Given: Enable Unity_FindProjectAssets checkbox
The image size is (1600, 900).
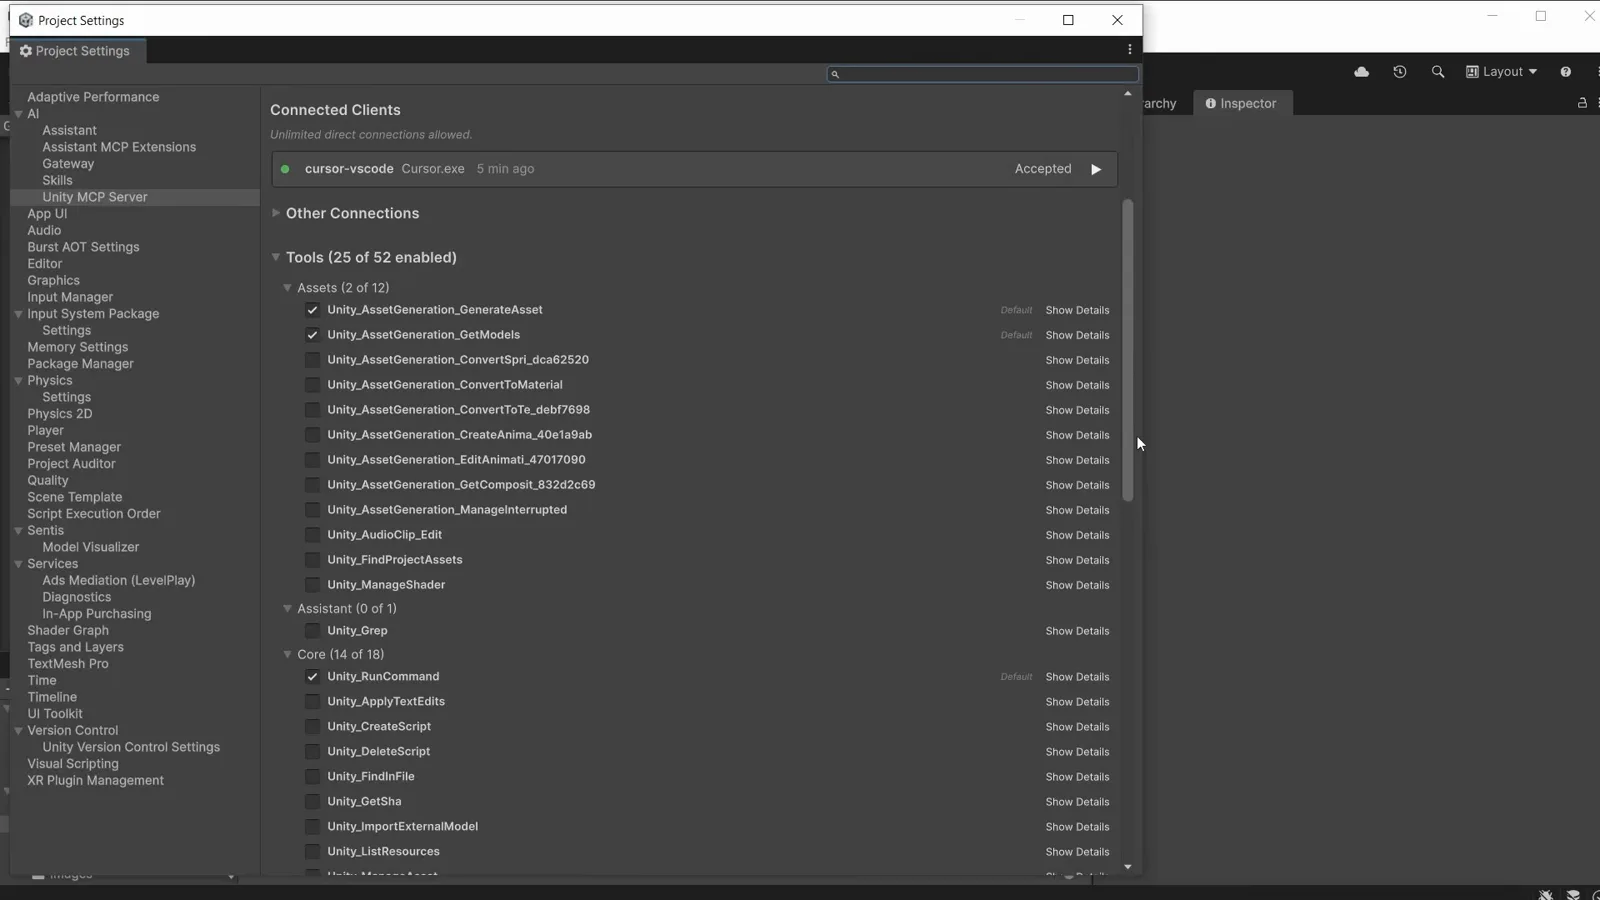Looking at the screenshot, I should (312, 560).
